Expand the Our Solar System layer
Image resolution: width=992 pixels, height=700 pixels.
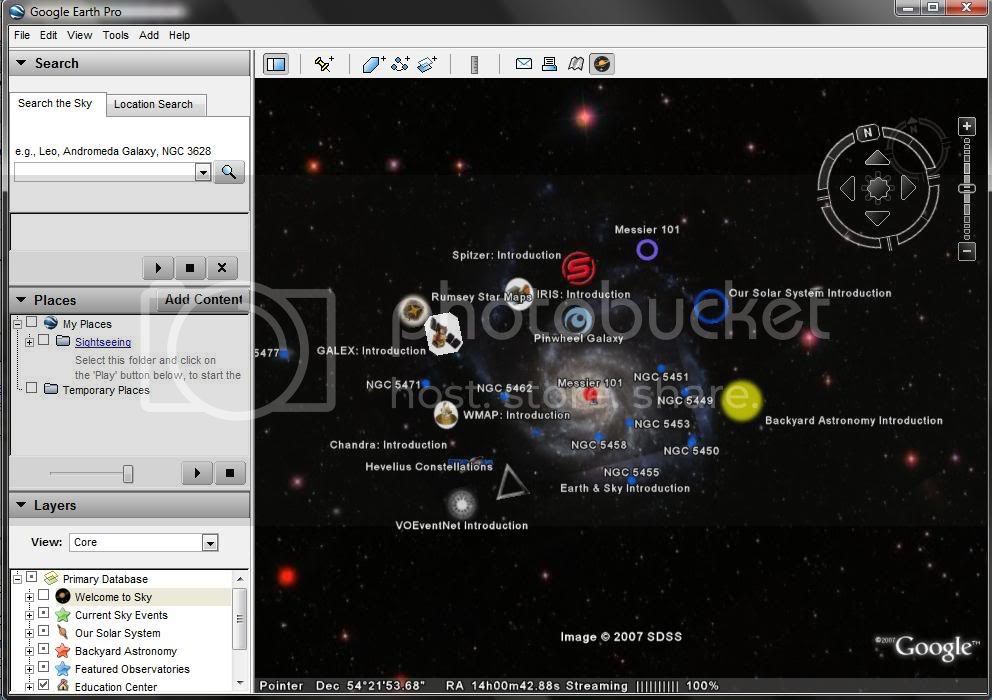[29, 633]
